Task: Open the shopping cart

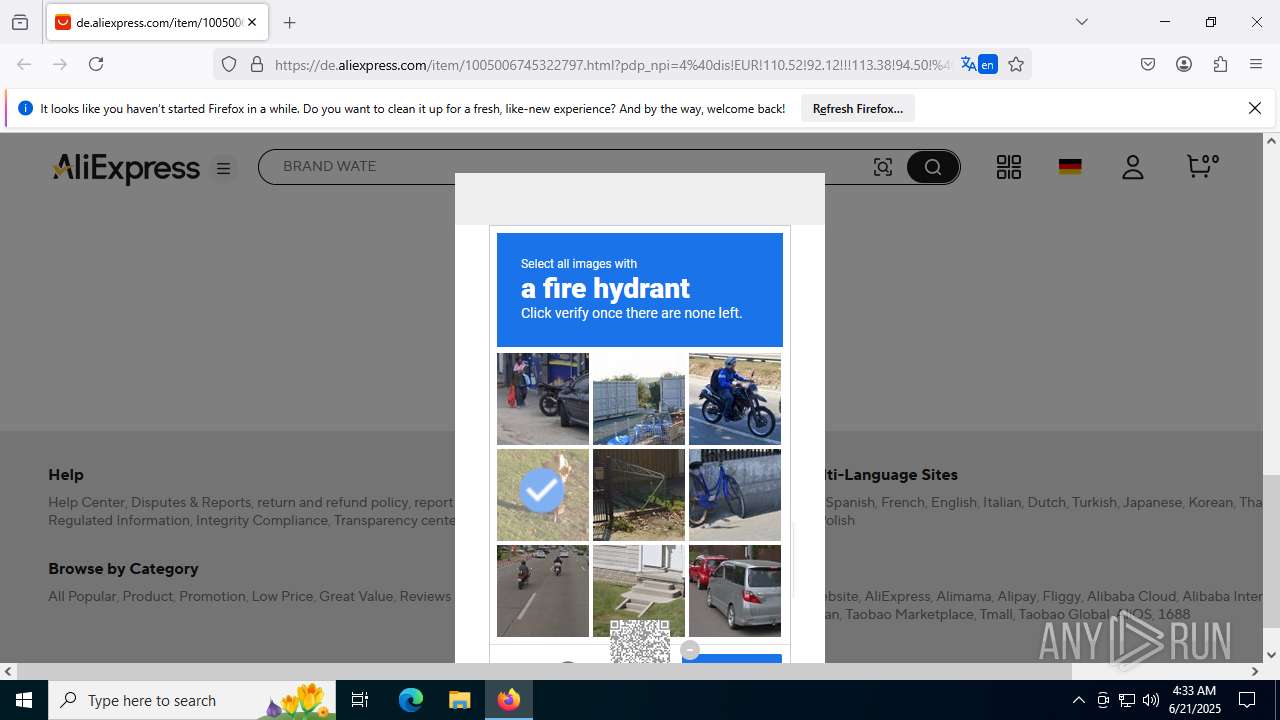Action: [1202, 166]
